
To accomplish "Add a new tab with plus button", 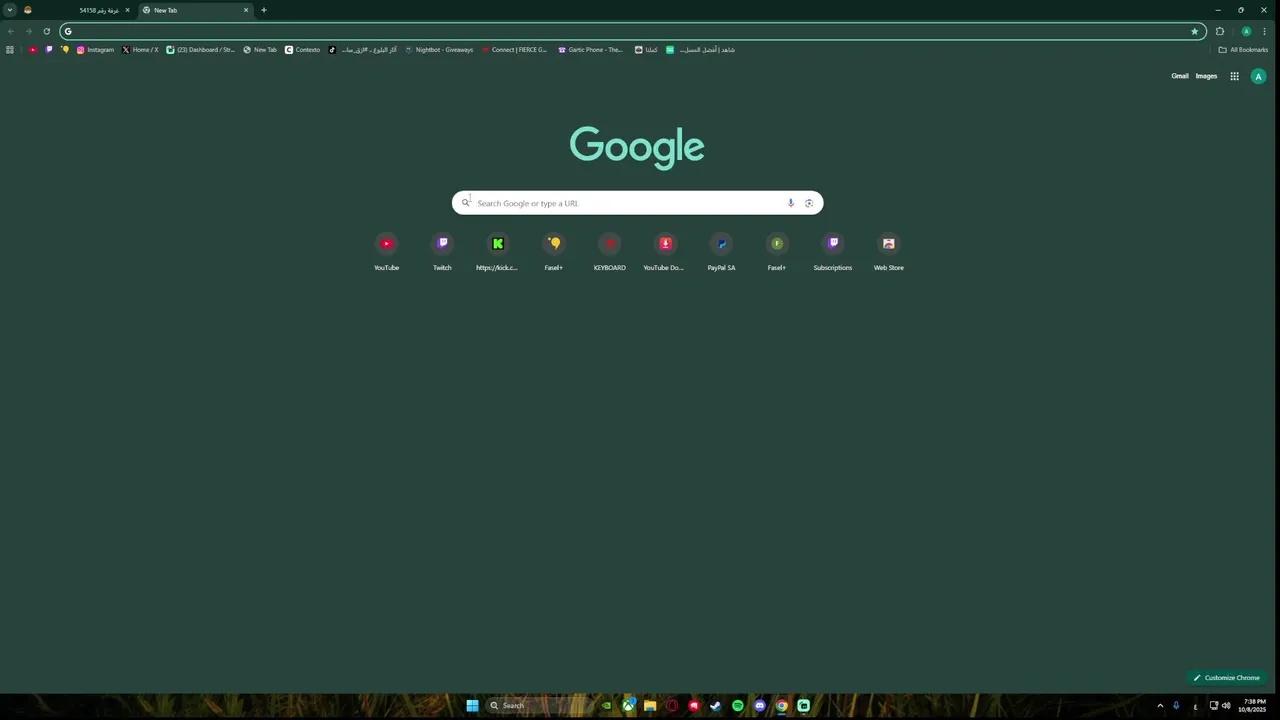I will pos(264,10).
